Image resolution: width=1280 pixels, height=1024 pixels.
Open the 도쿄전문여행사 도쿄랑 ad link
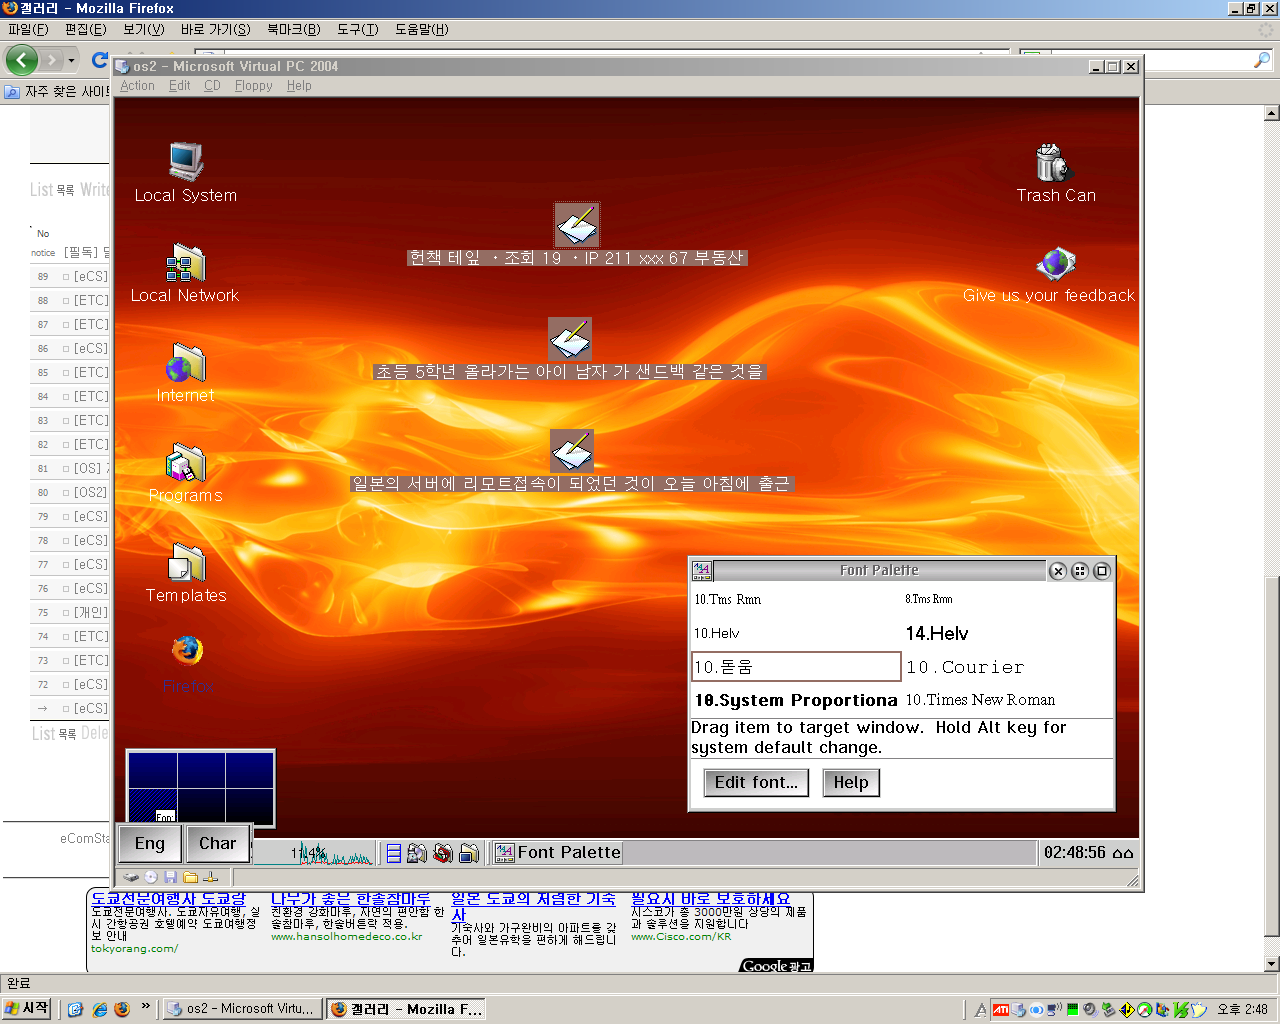point(168,898)
